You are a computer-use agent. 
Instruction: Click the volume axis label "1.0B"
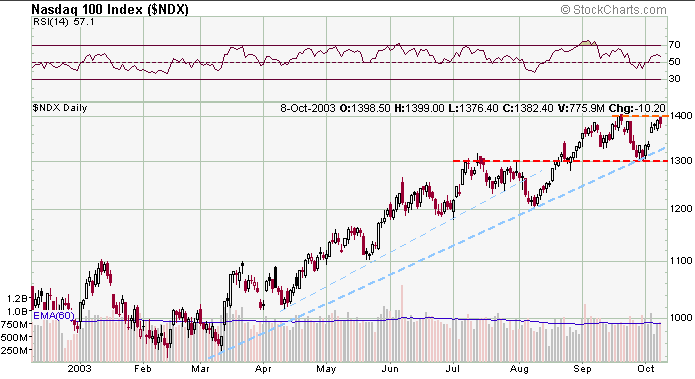17,311
